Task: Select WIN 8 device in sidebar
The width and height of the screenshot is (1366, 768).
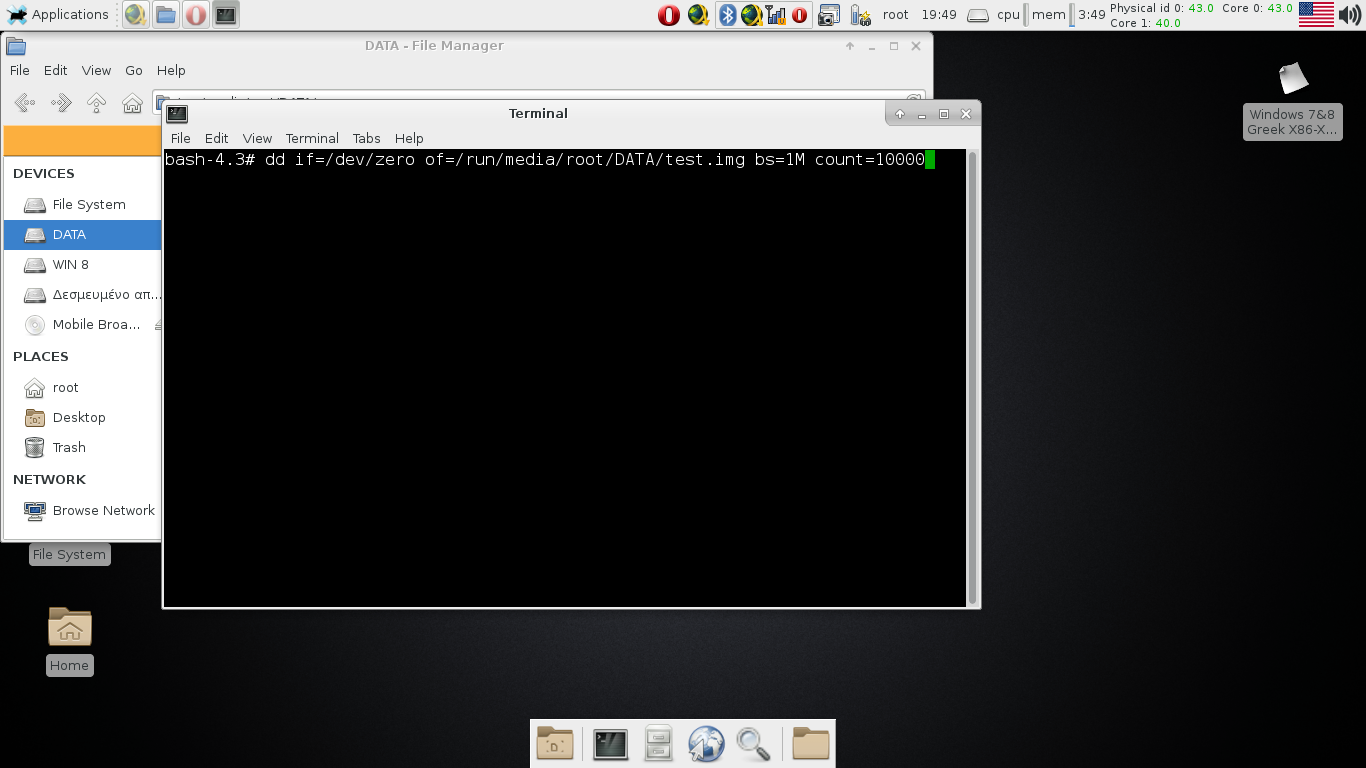Action: pyautogui.click(x=71, y=264)
